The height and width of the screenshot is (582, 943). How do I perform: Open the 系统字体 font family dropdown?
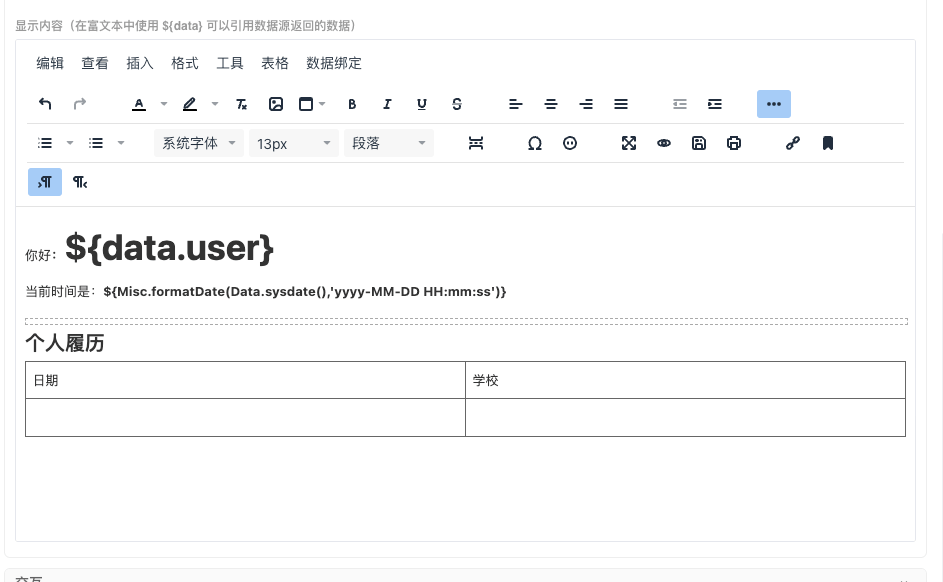pos(199,143)
